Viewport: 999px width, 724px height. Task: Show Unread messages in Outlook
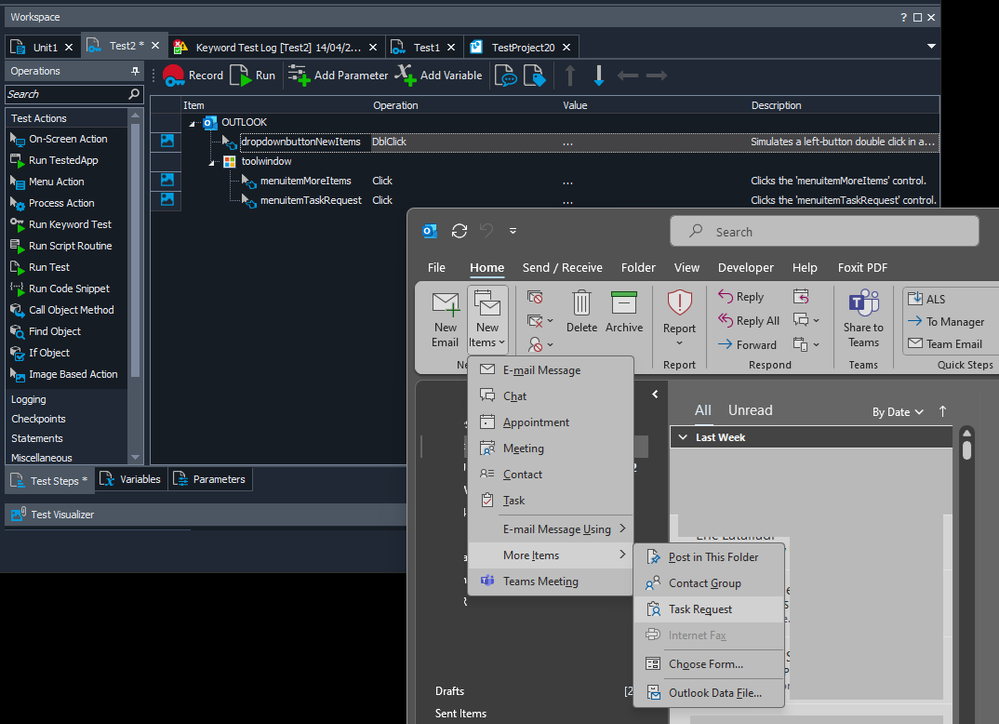point(750,410)
